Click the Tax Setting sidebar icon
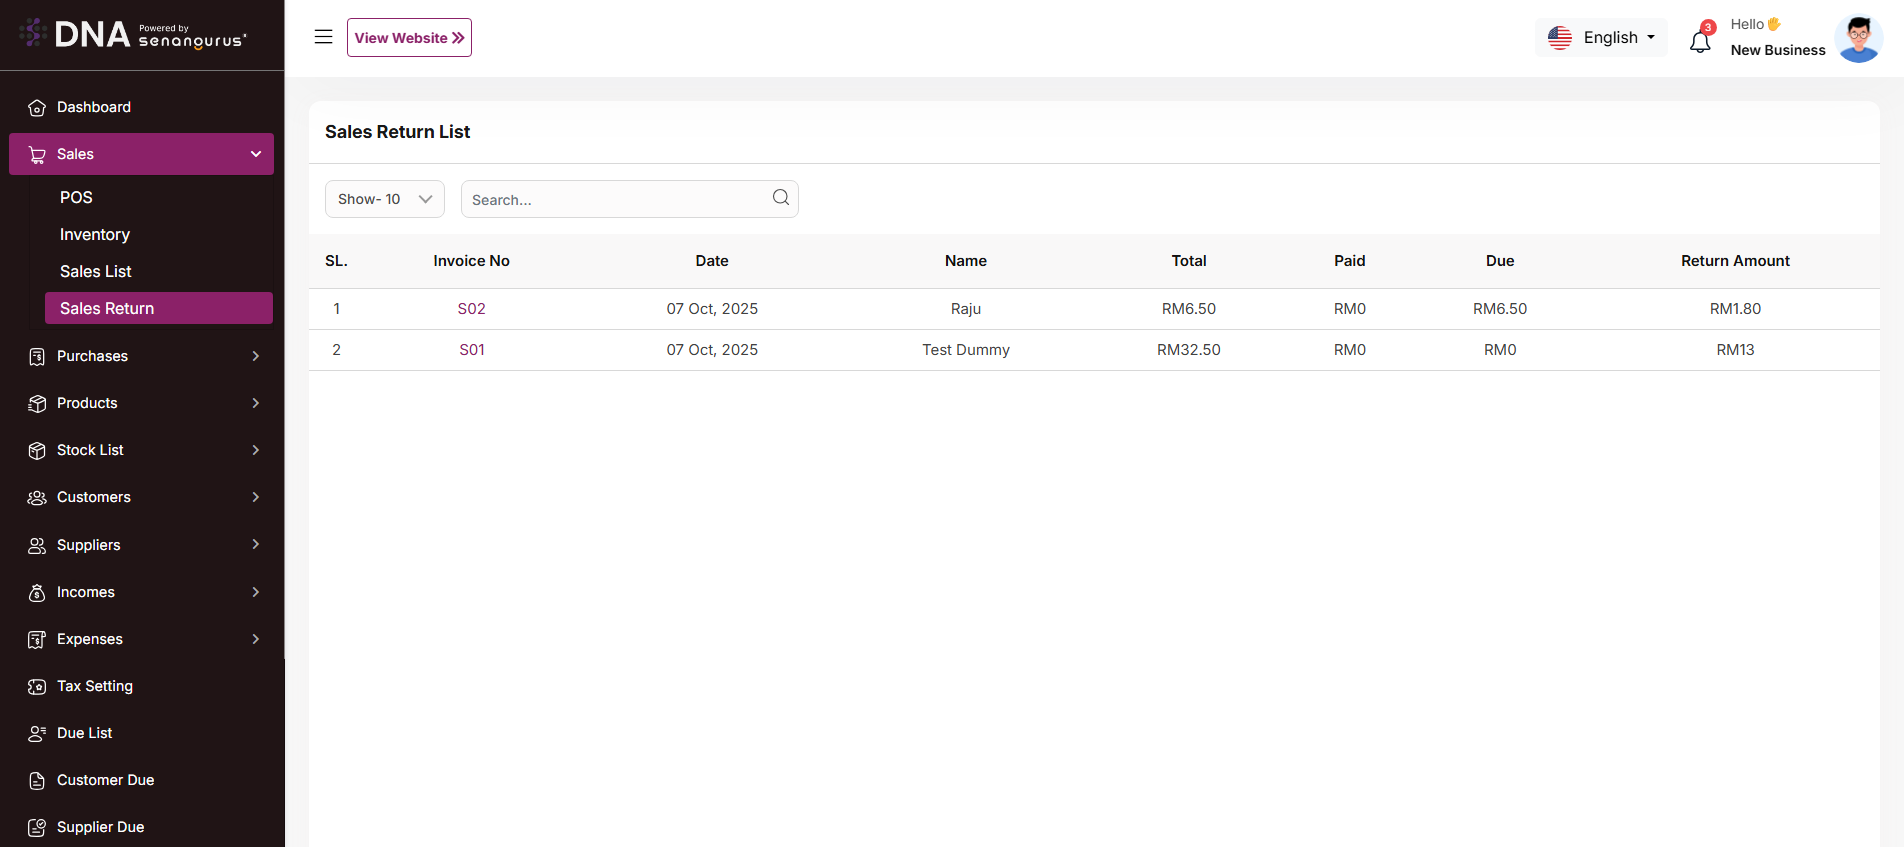This screenshot has width=1904, height=847. click(x=37, y=687)
